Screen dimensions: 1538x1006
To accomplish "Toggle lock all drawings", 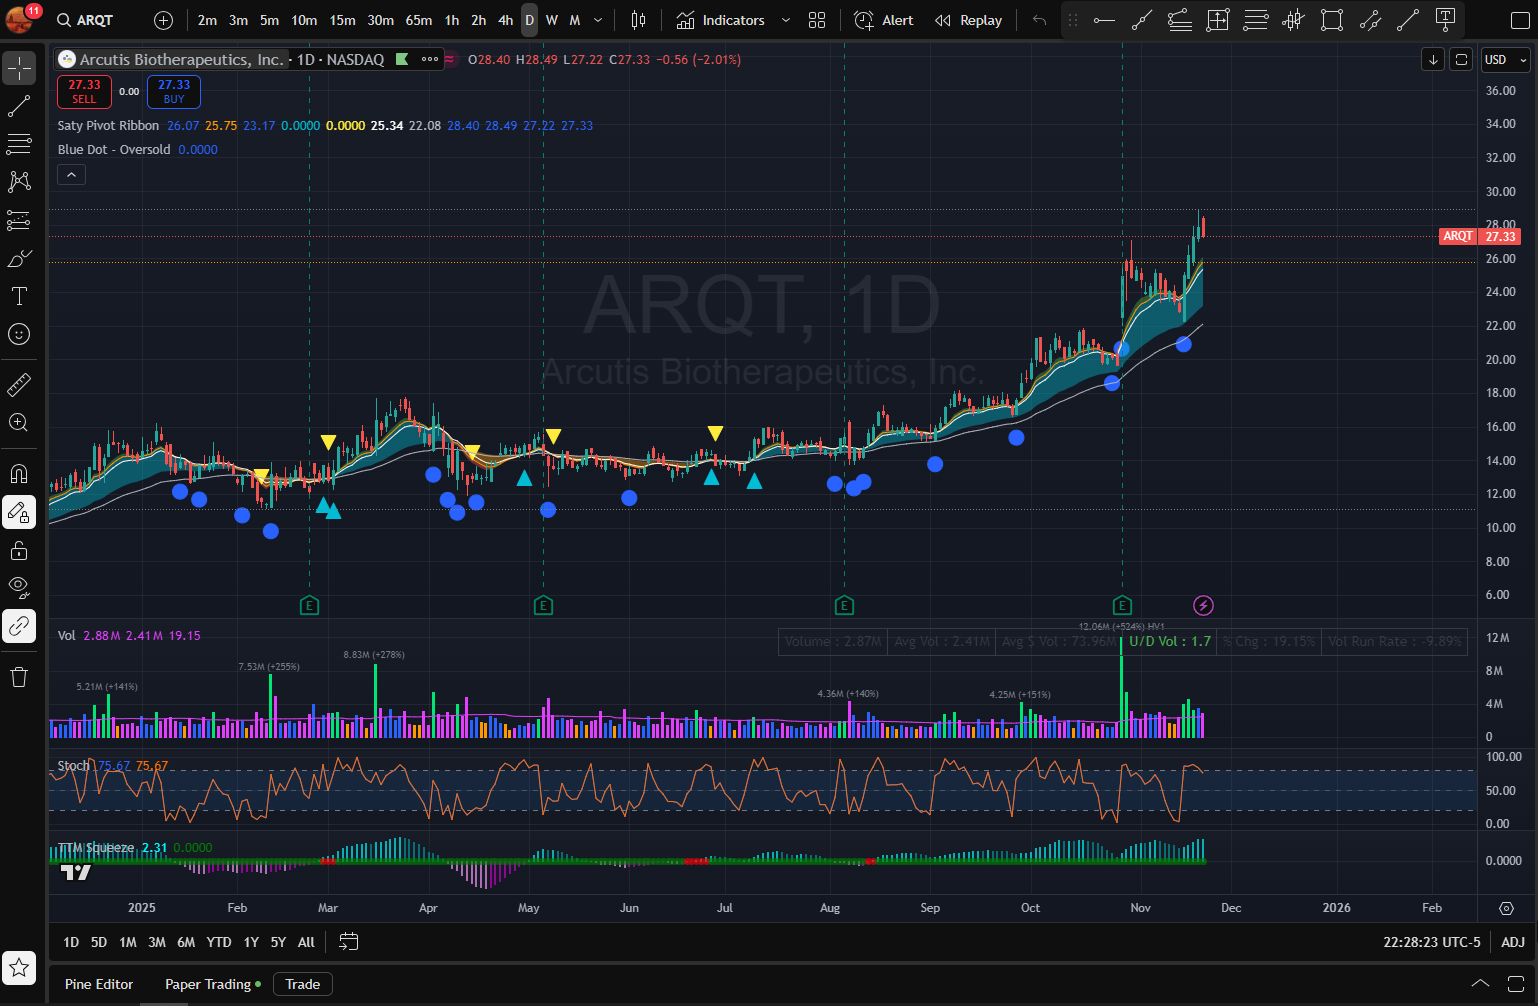I will [x=19, y=550].
